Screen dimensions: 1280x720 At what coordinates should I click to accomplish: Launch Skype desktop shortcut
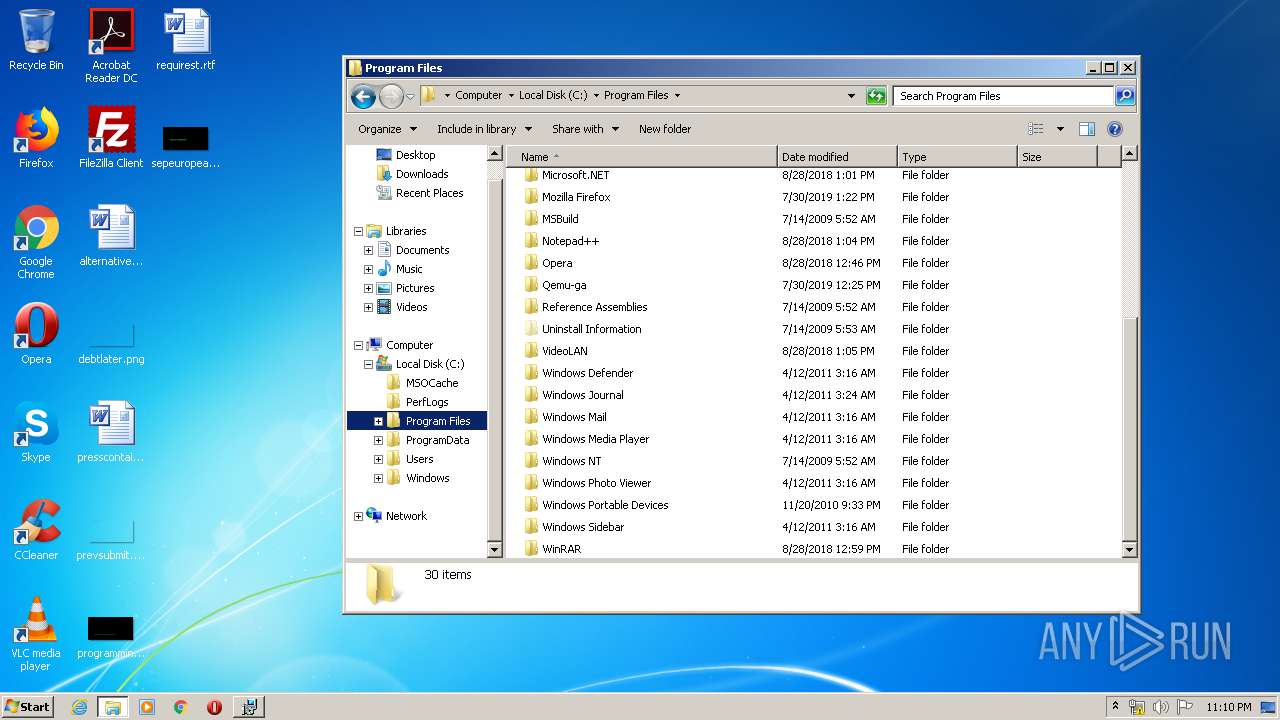[x=36, y=432]
